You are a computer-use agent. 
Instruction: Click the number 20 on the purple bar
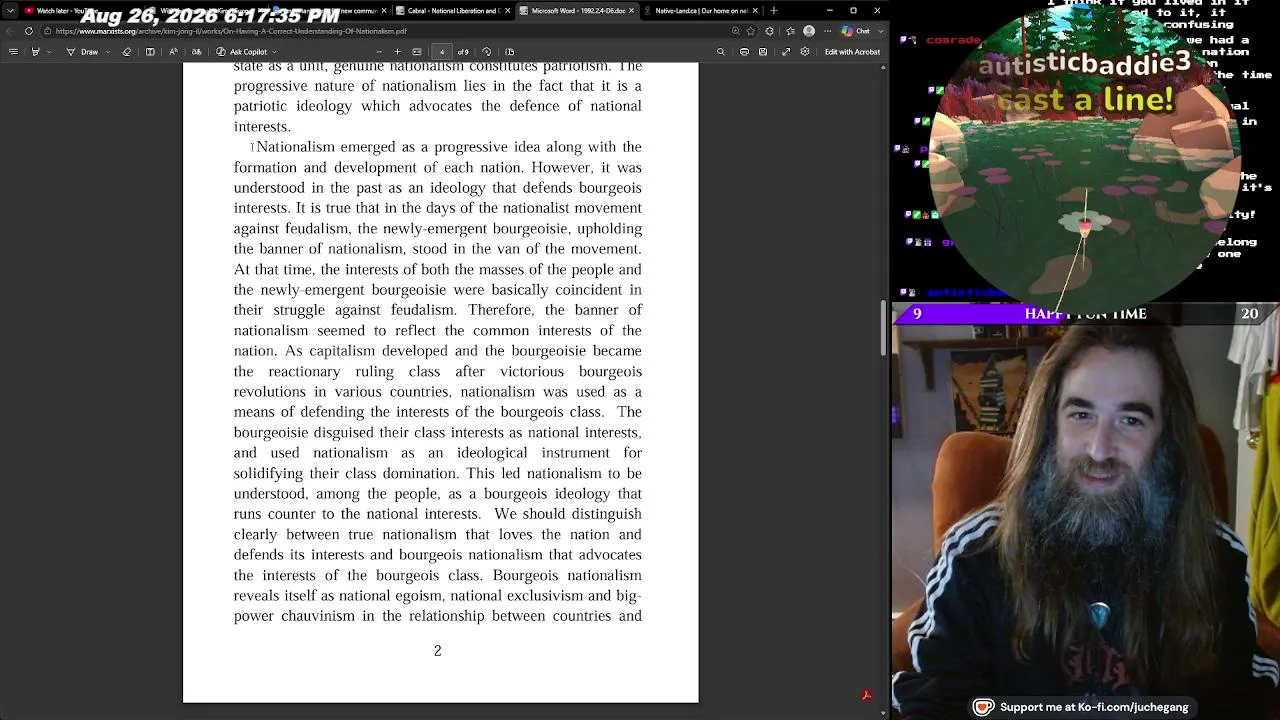[1250, 314]
